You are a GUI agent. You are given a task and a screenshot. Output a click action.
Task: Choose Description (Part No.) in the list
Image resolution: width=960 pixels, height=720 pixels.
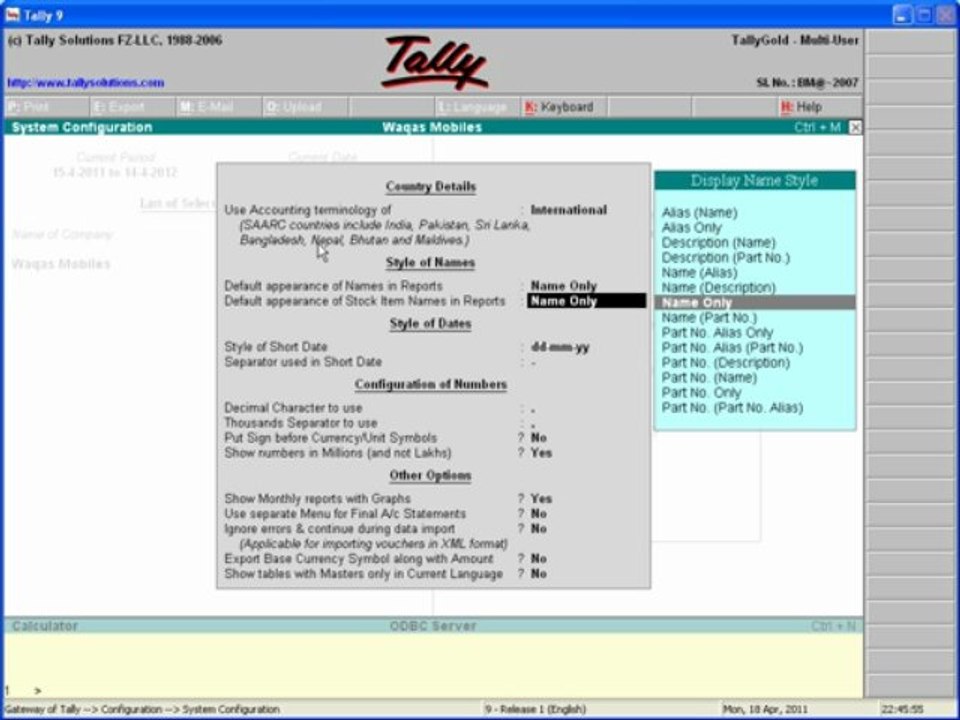pyautogui.click(x=726, y=257)
